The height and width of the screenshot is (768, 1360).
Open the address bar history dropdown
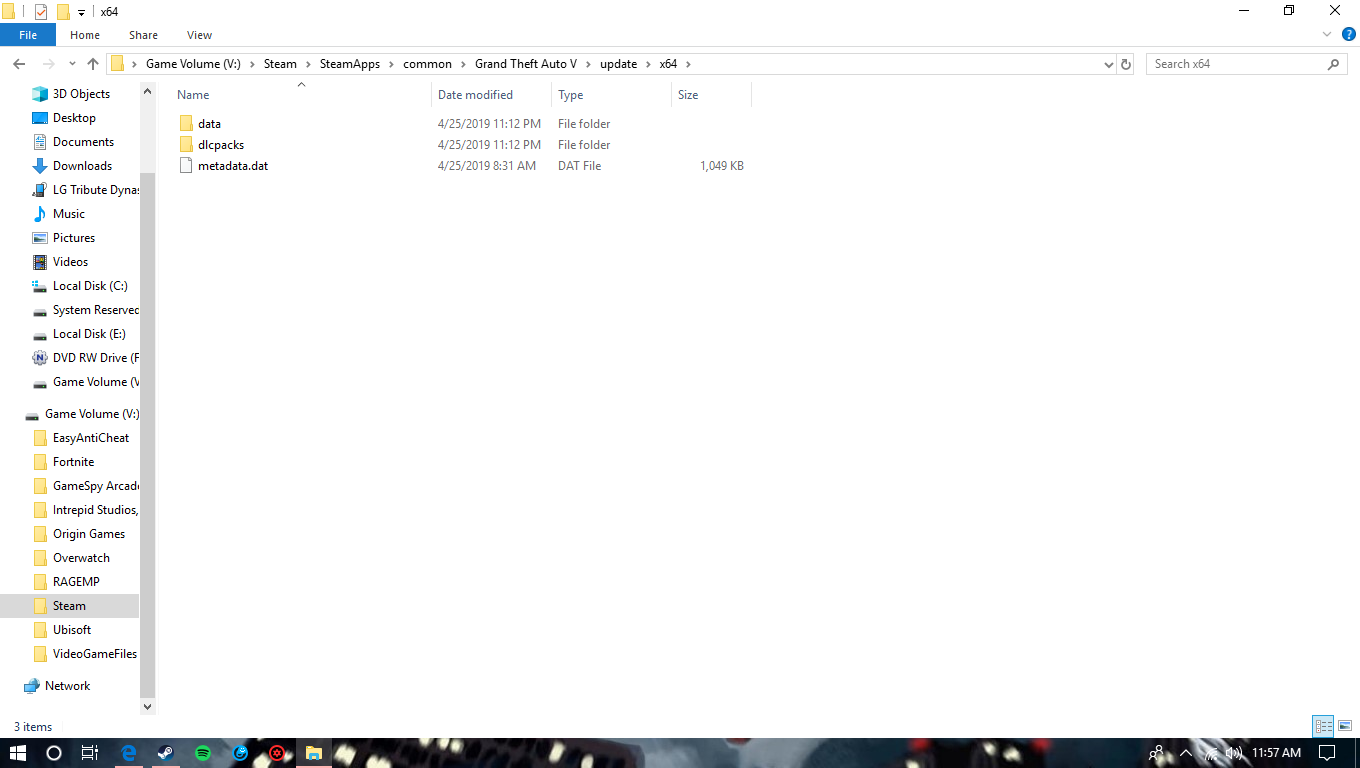click(x=1108, y=63)
